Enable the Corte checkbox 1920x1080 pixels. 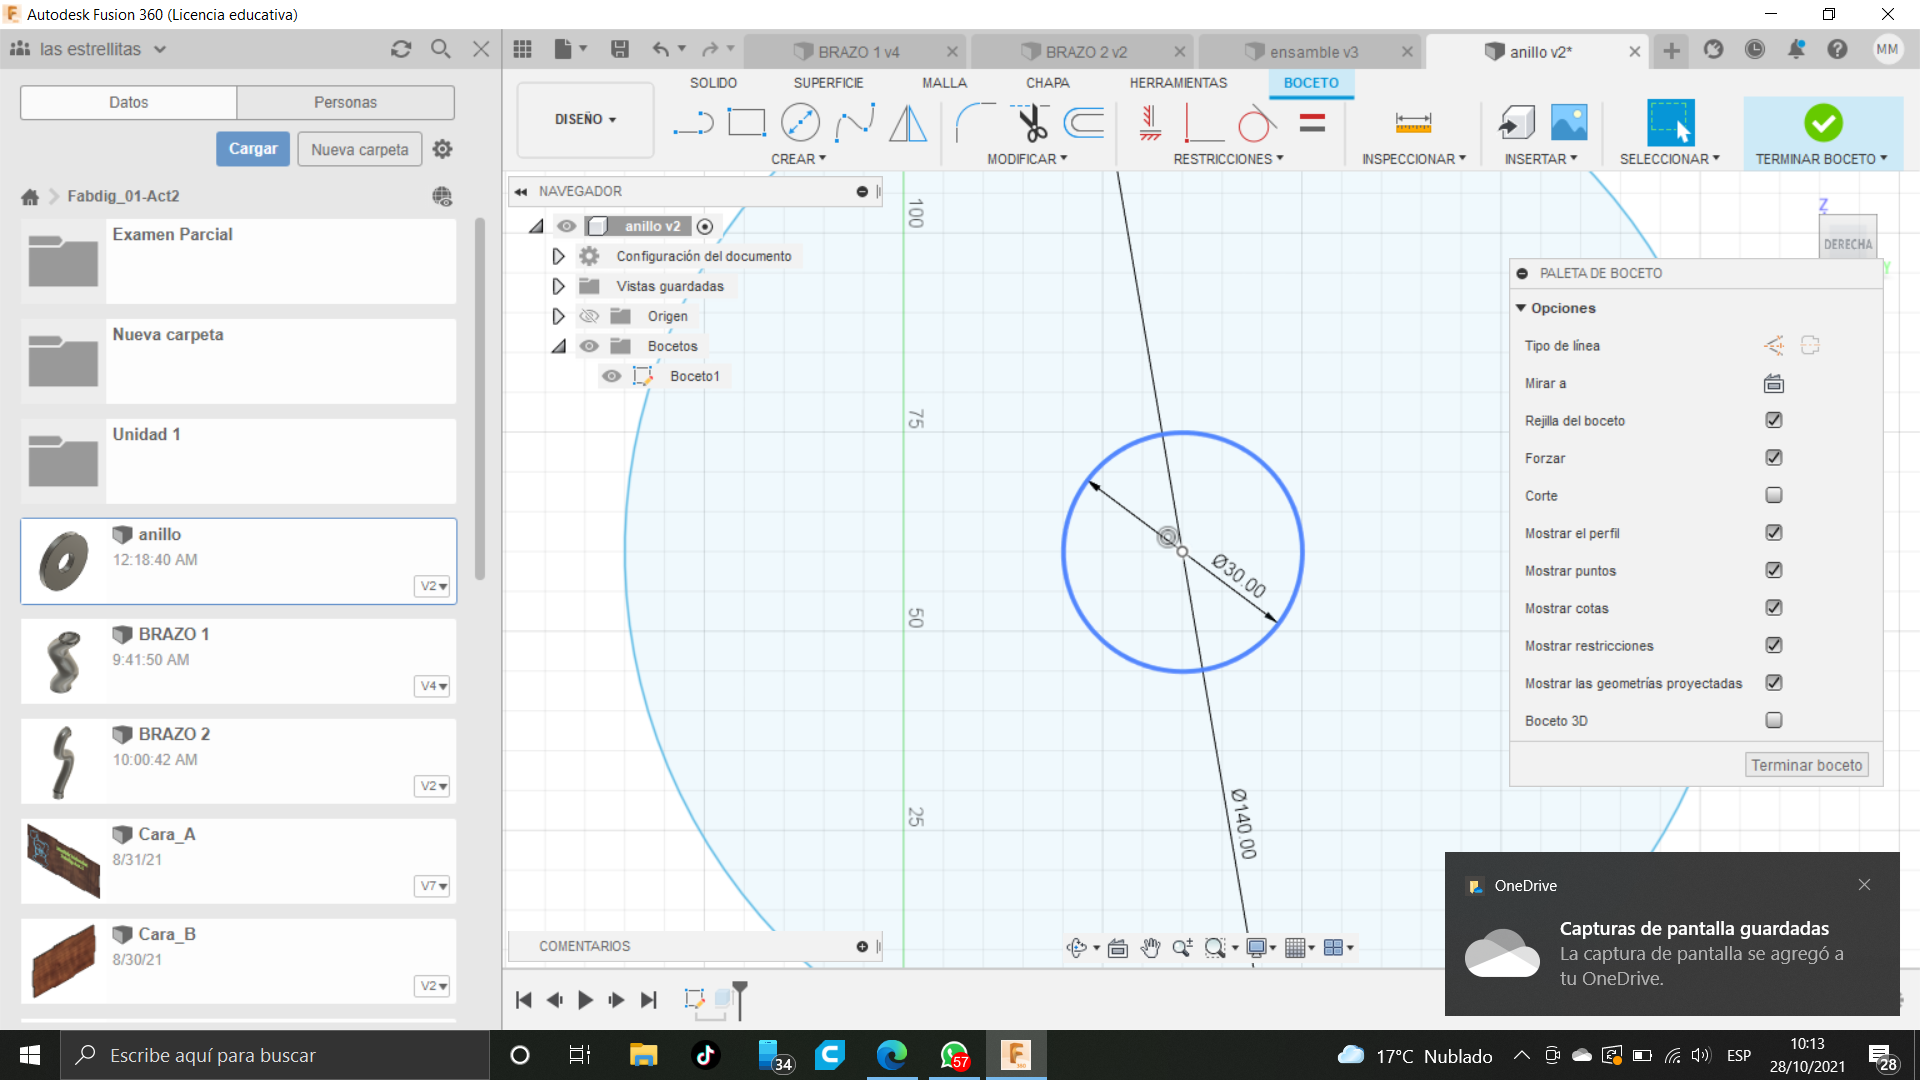(x=1774, y=495)
